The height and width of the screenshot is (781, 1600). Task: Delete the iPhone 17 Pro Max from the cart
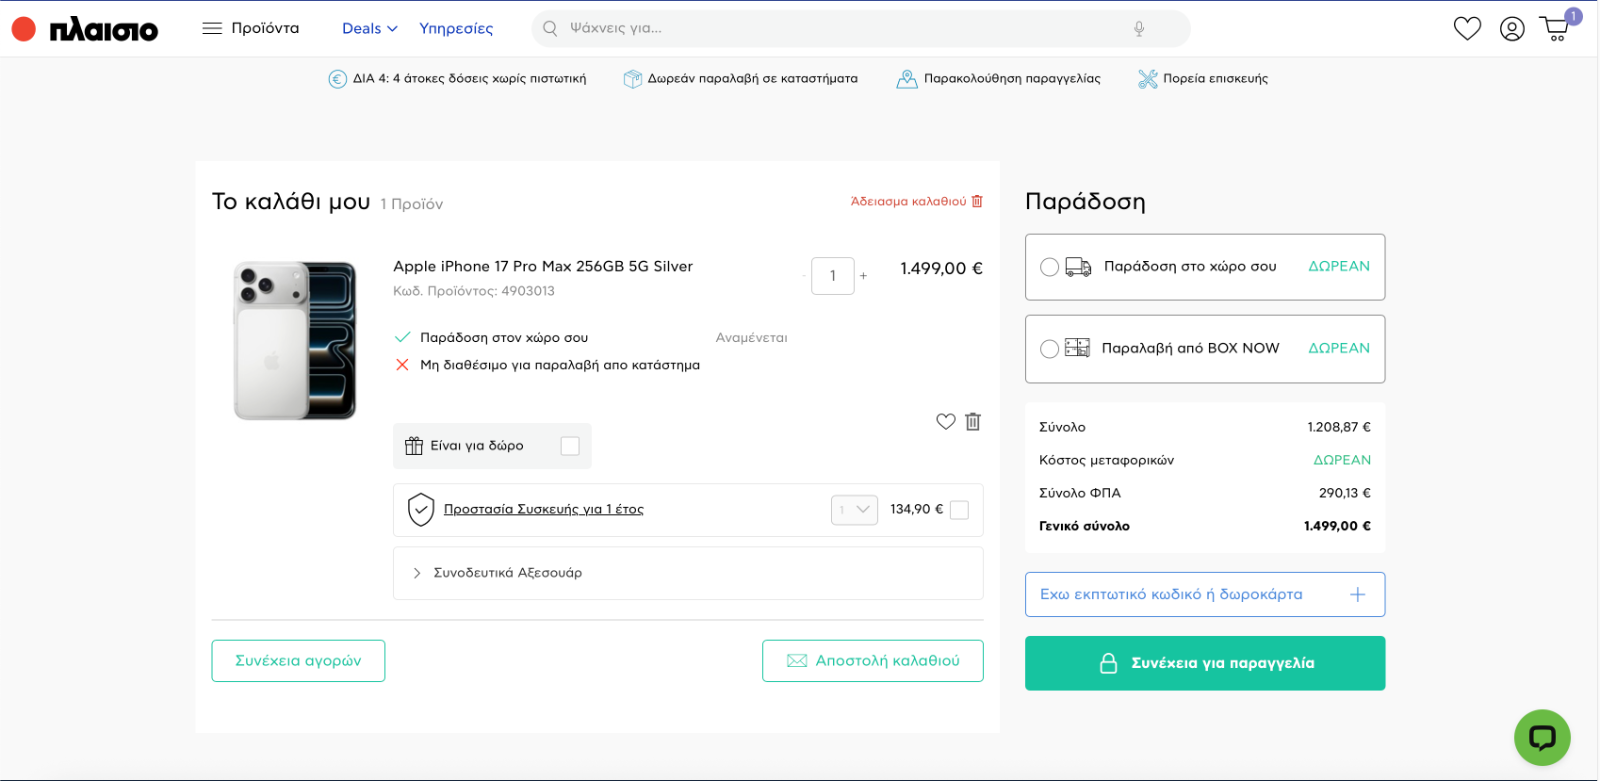coord(973,422)
